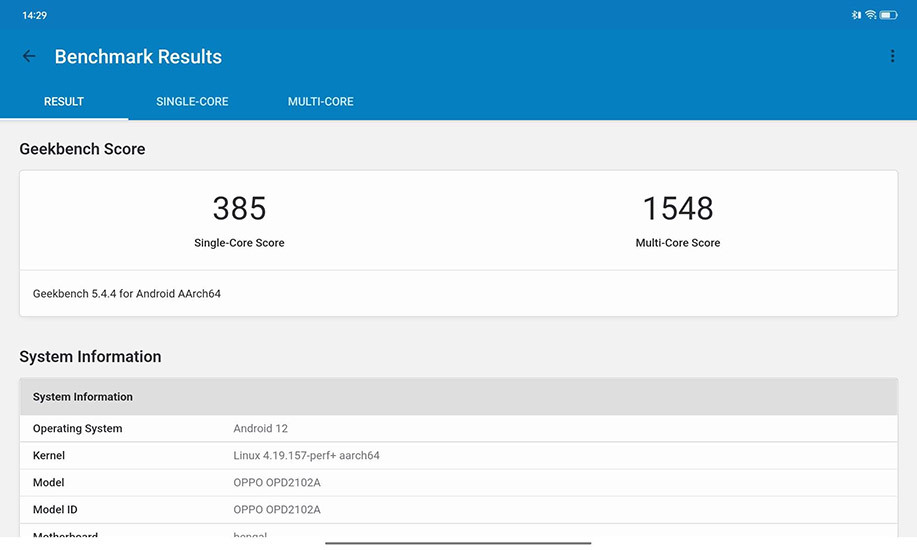Switch to the SINGLE-CORE tab
Screen dimensions: 917x550
[x=192, y=102]
